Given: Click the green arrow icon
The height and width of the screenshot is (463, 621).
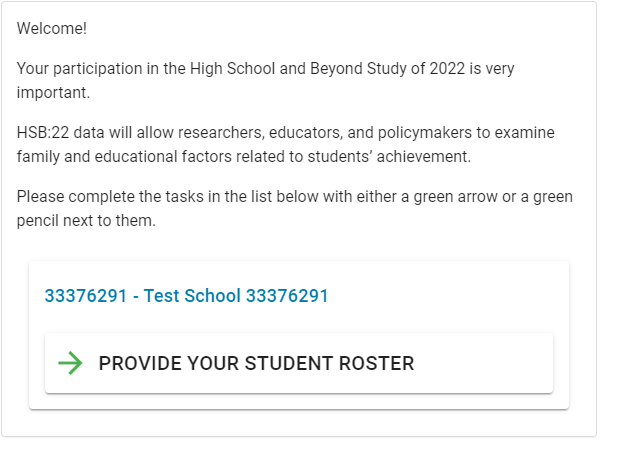Looking at the screenshot, I should coord(70,363).
